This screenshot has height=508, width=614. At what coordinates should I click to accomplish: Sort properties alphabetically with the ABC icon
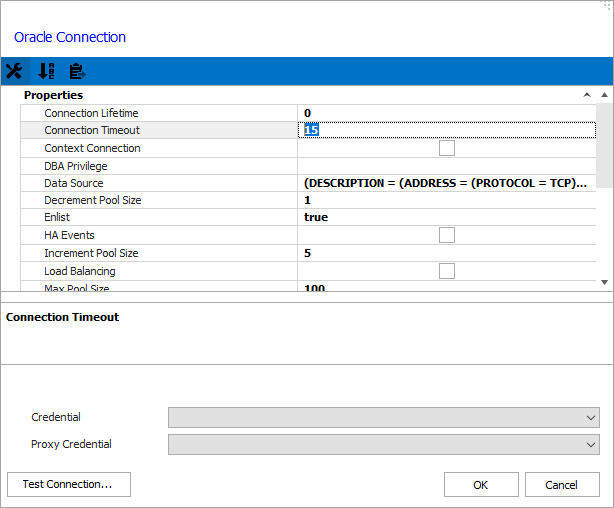[x=46, y=71]
